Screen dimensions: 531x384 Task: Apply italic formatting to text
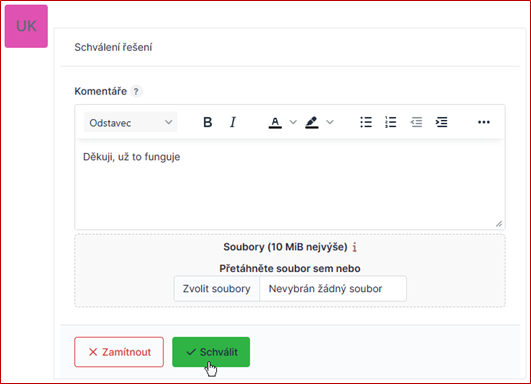pyautogui.click(x=233, y=122)
